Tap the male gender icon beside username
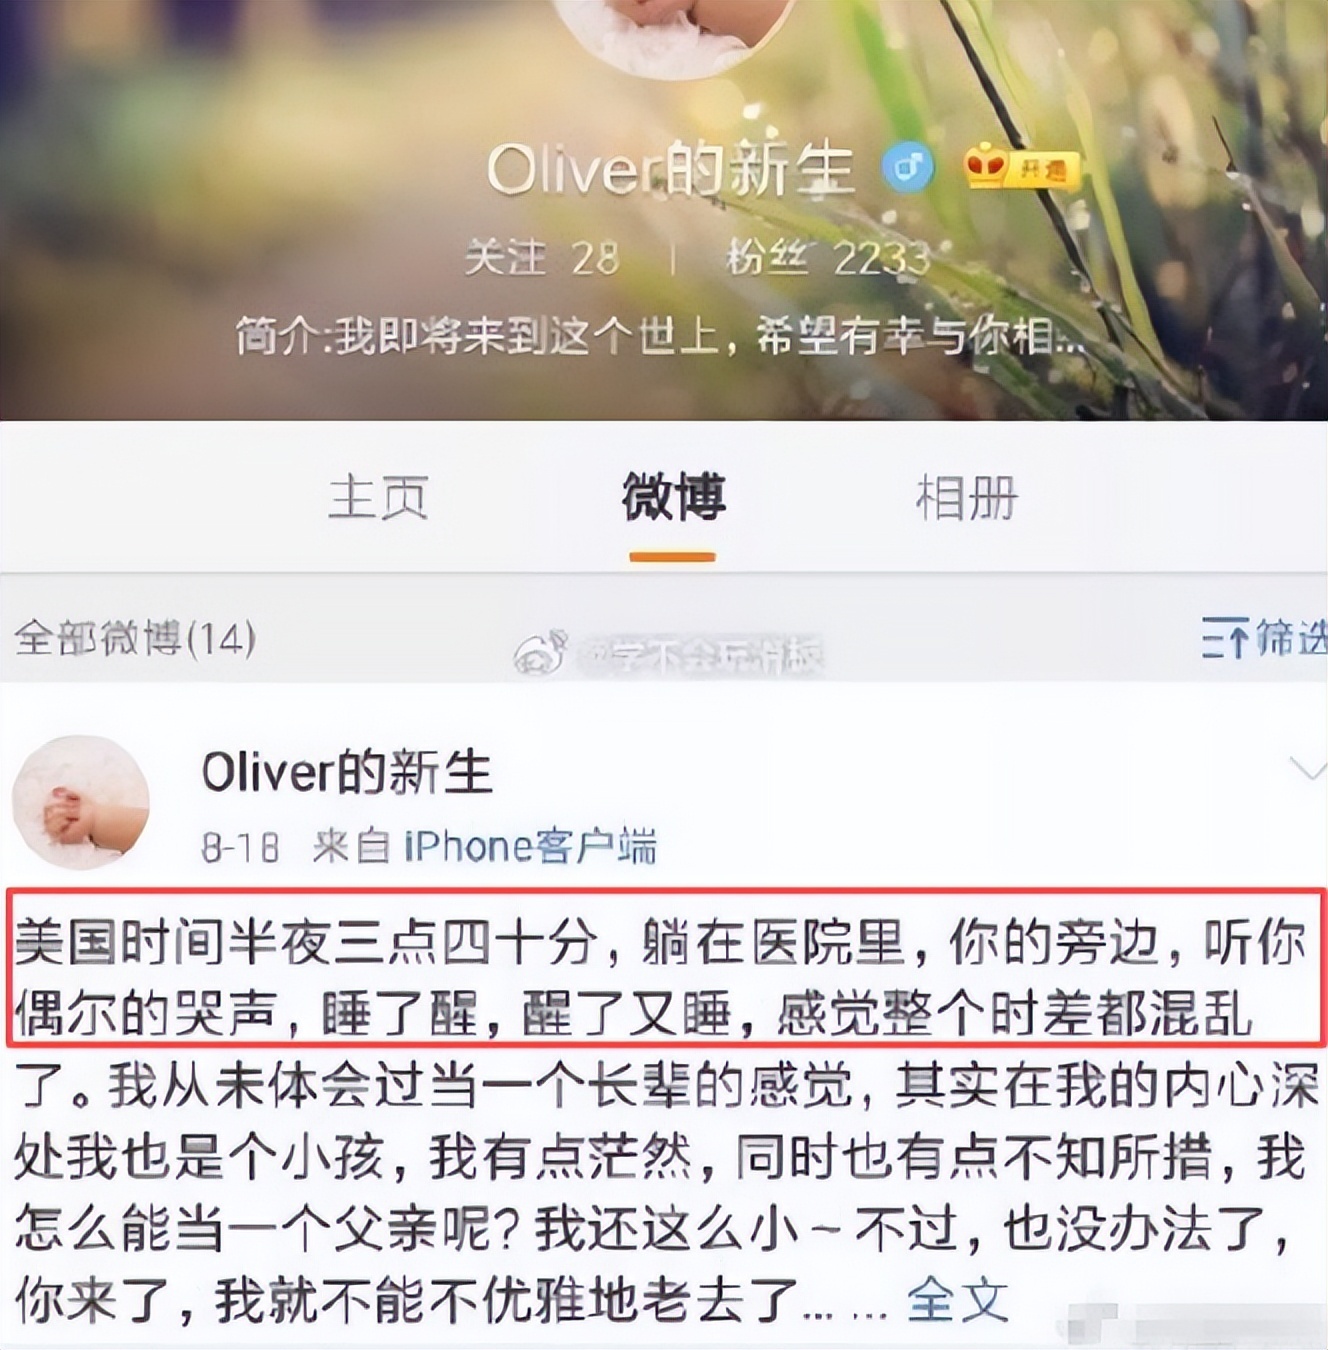This screenshot has width=1328, height=1350. point(907,167)
